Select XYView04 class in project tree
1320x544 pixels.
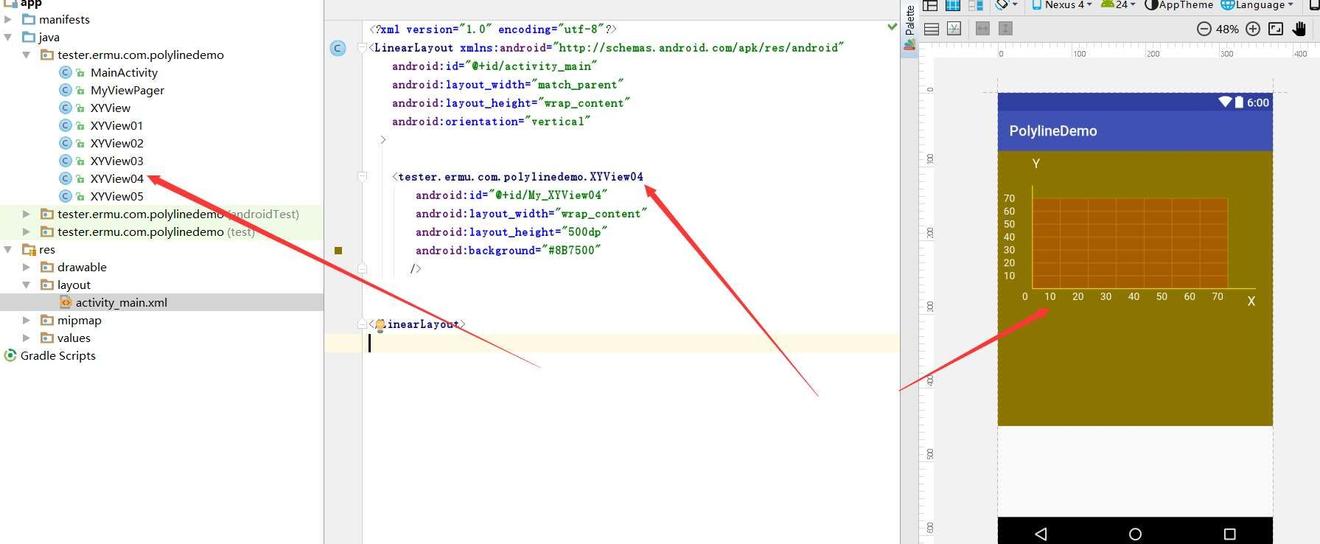coord(116,179)
